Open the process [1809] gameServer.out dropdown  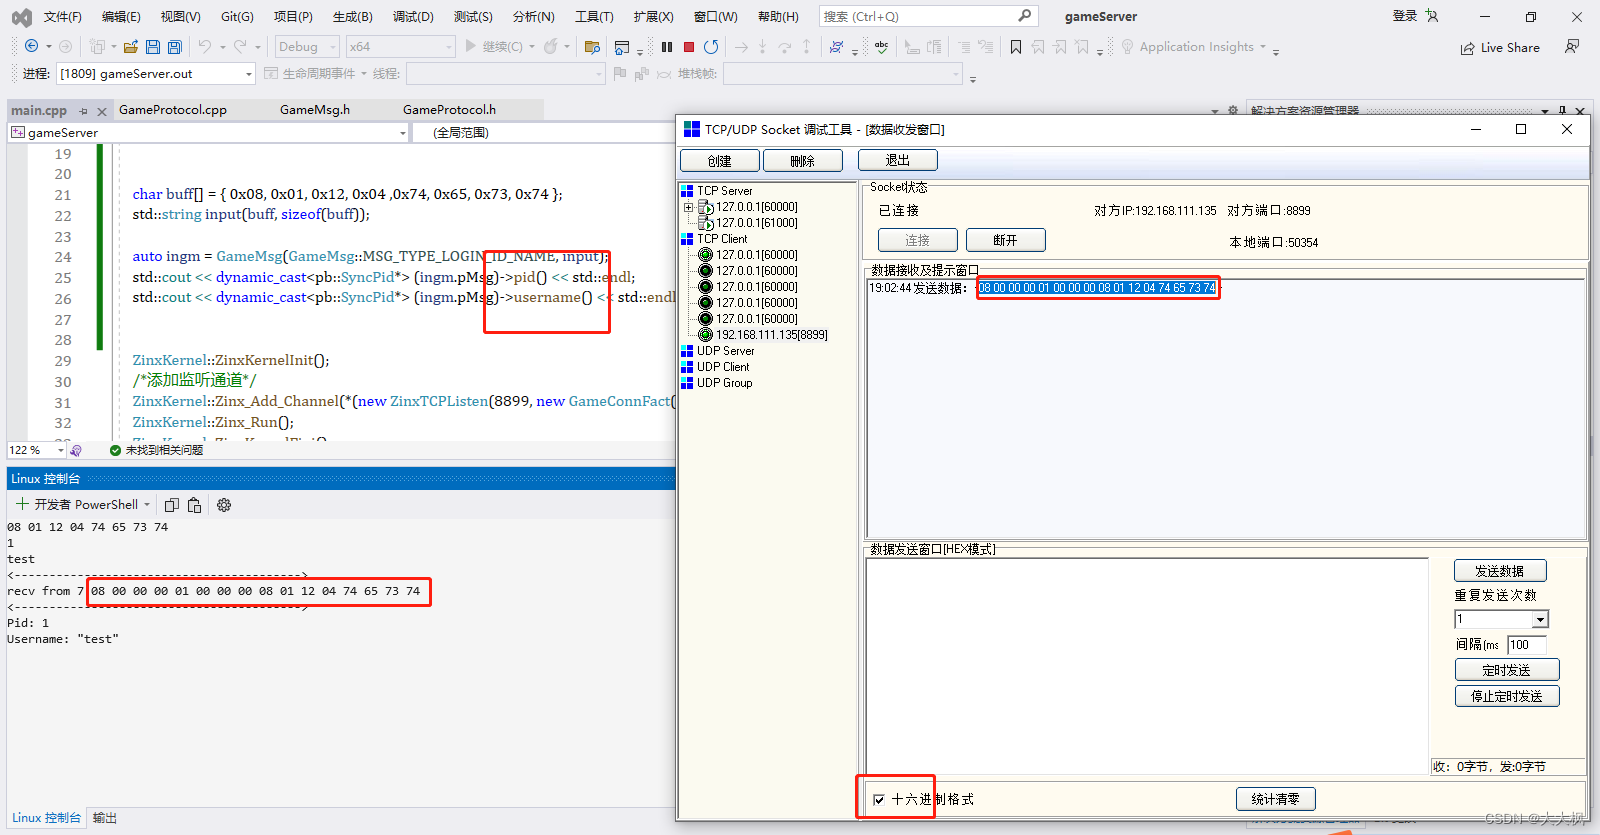pyautogui.click(x=156, y=73)
